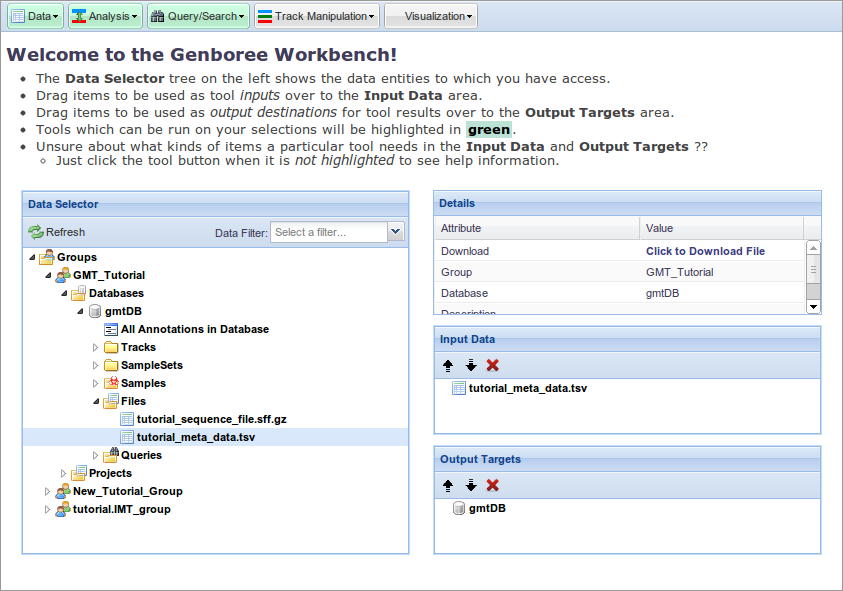Viewport: 843px width, 591px height.
Task: Select tutorial_meta_data.tsv in Input Data
Action: (x=527, y=388)
